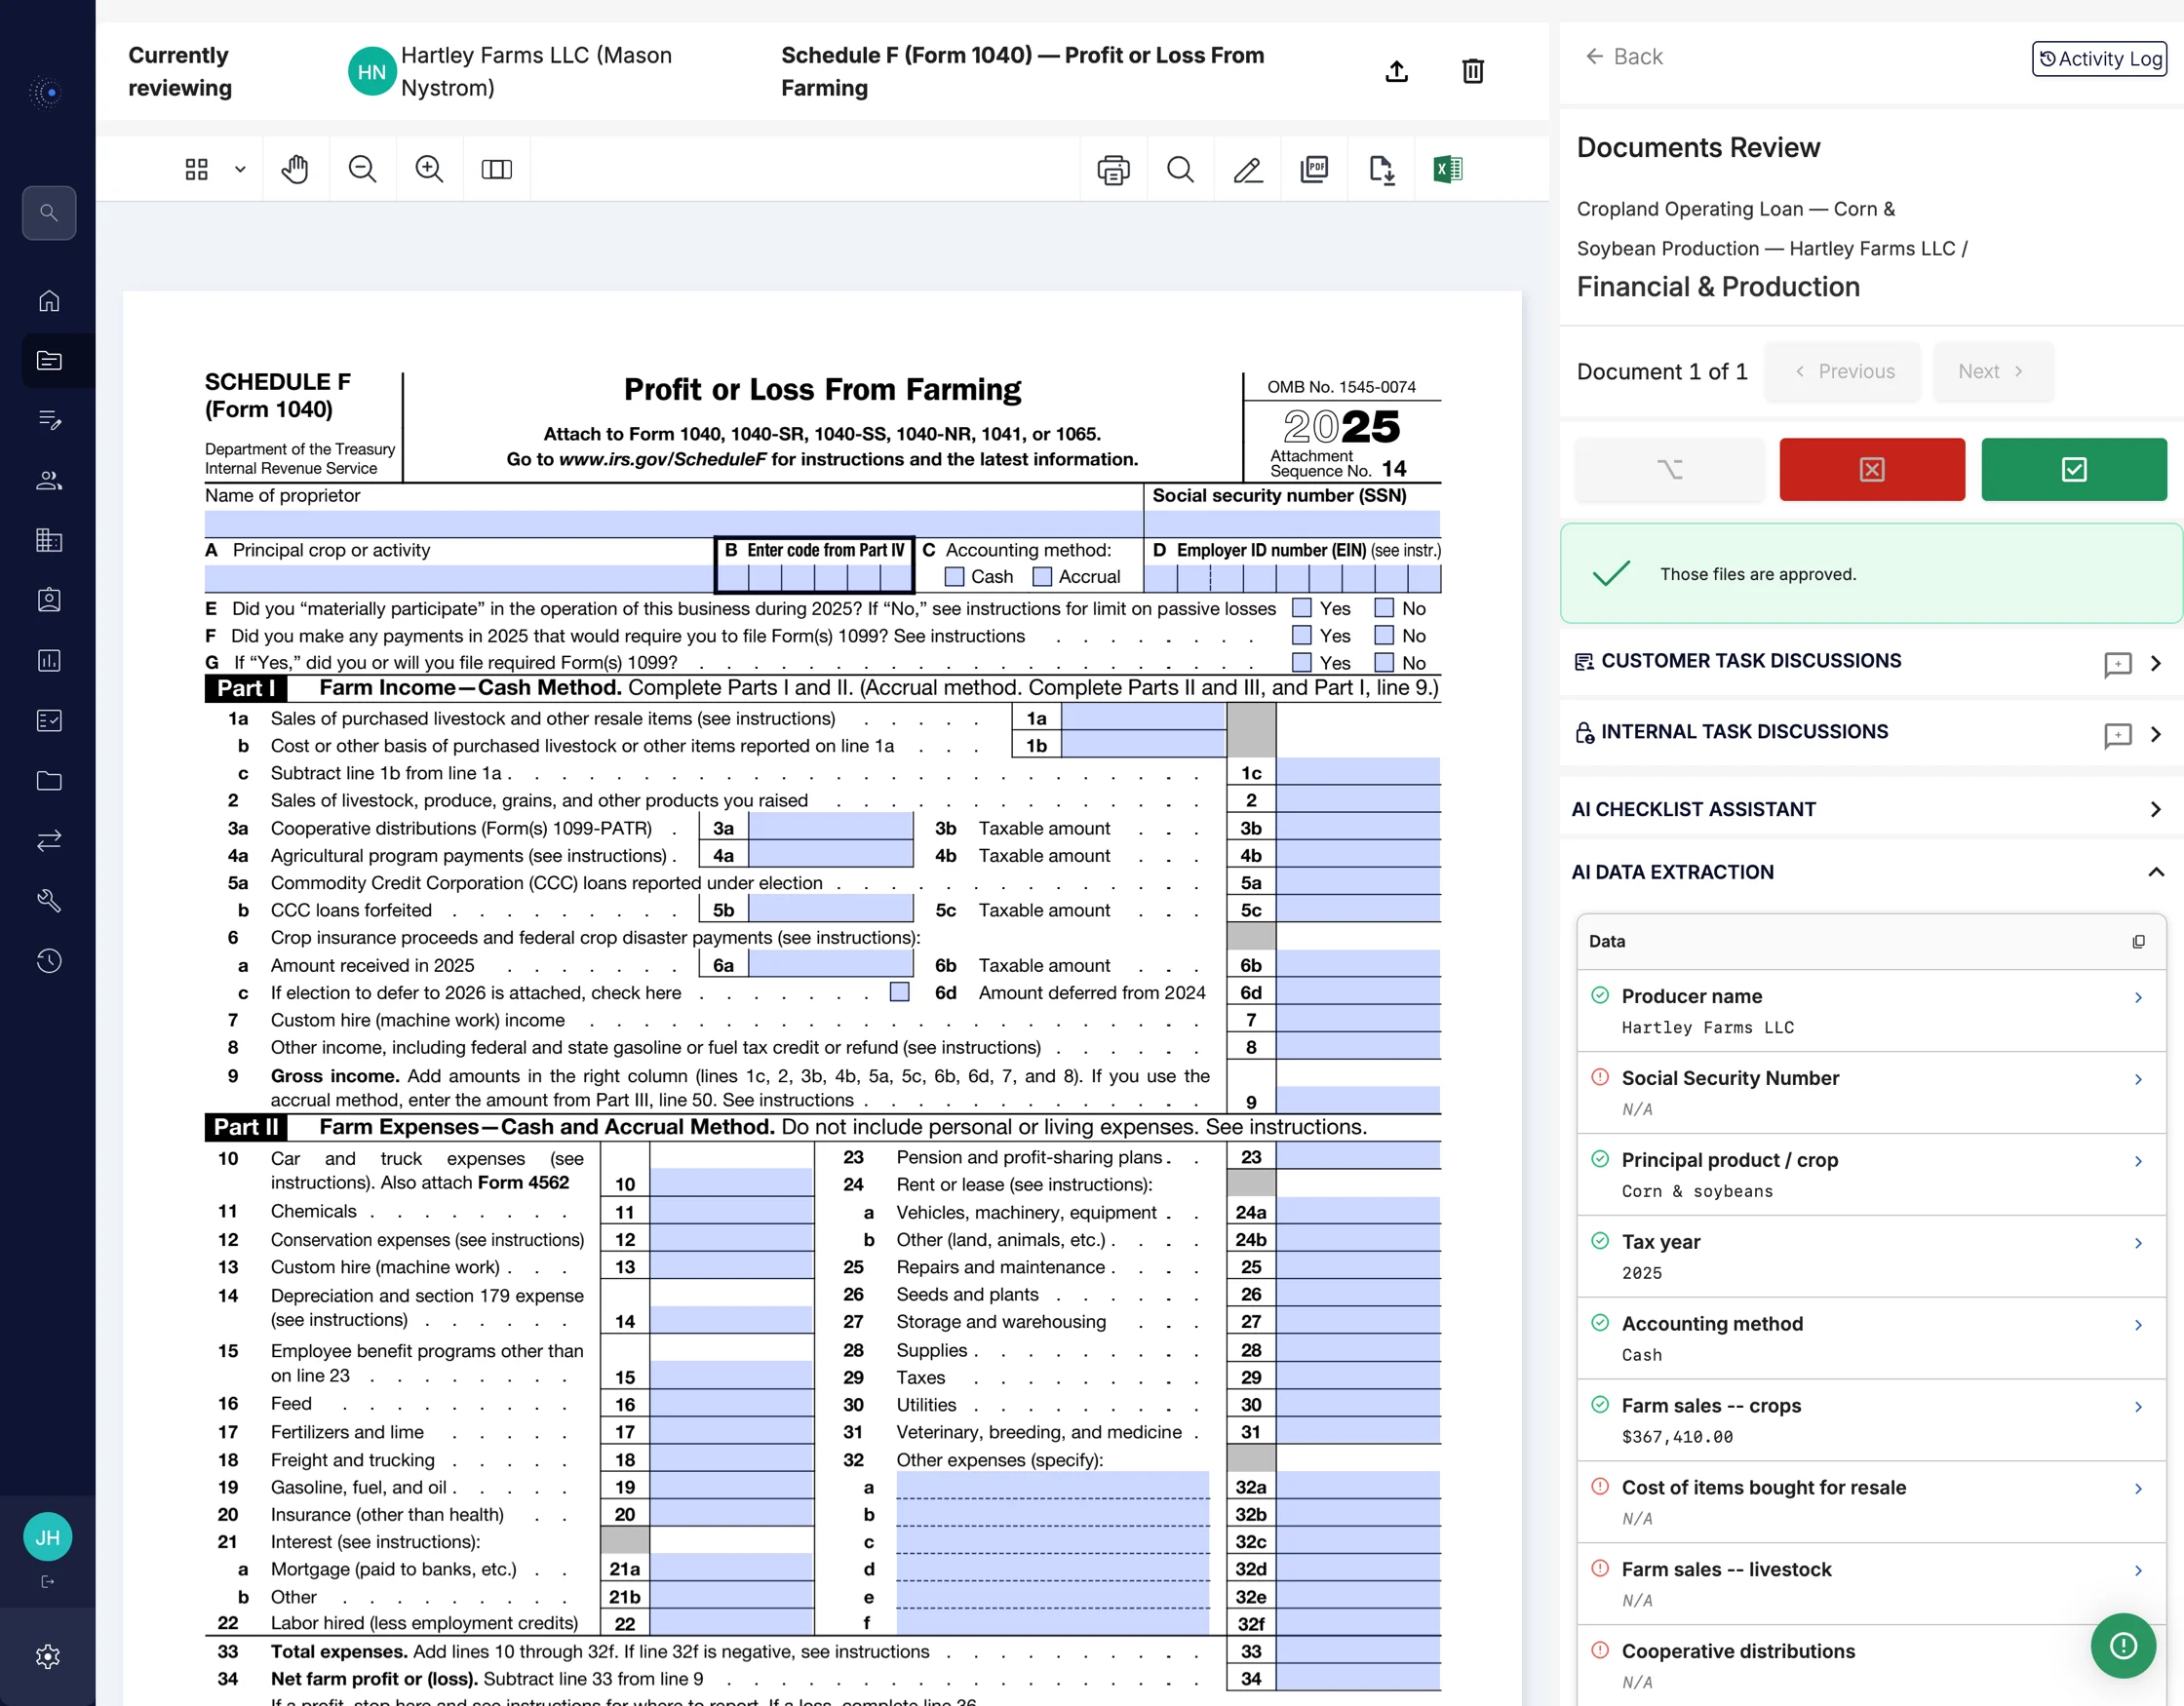
Task: Expand Customer Task Discussions section
Action: point(2155,663)
